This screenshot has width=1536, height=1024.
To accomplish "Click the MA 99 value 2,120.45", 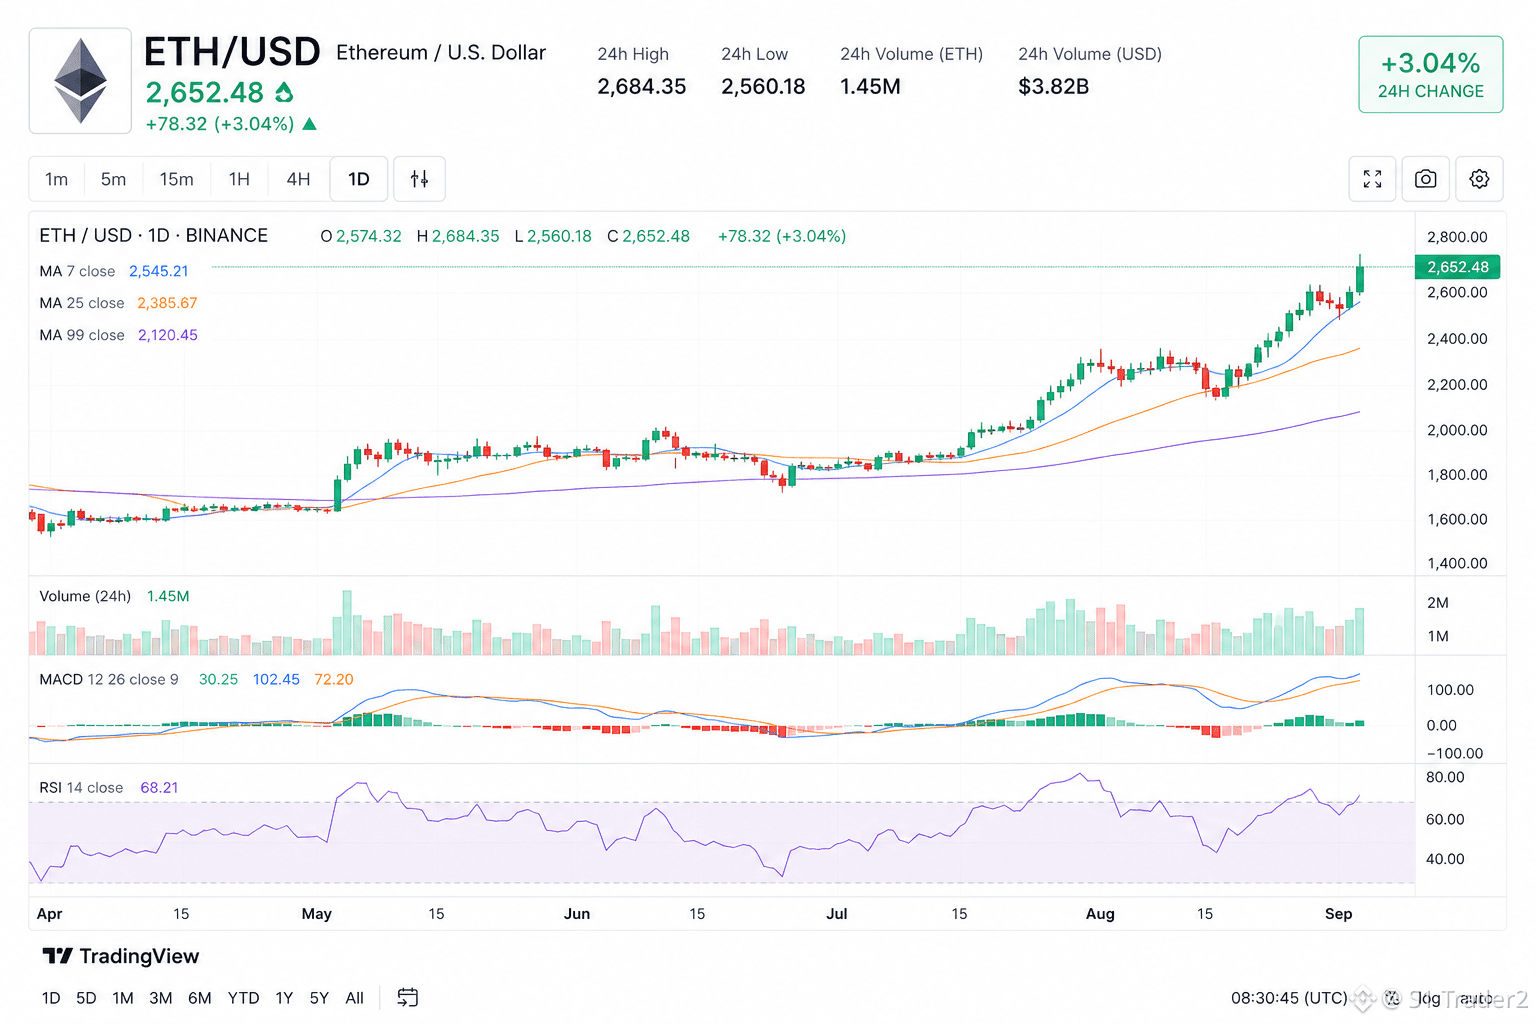I will (x=168, y=335).
